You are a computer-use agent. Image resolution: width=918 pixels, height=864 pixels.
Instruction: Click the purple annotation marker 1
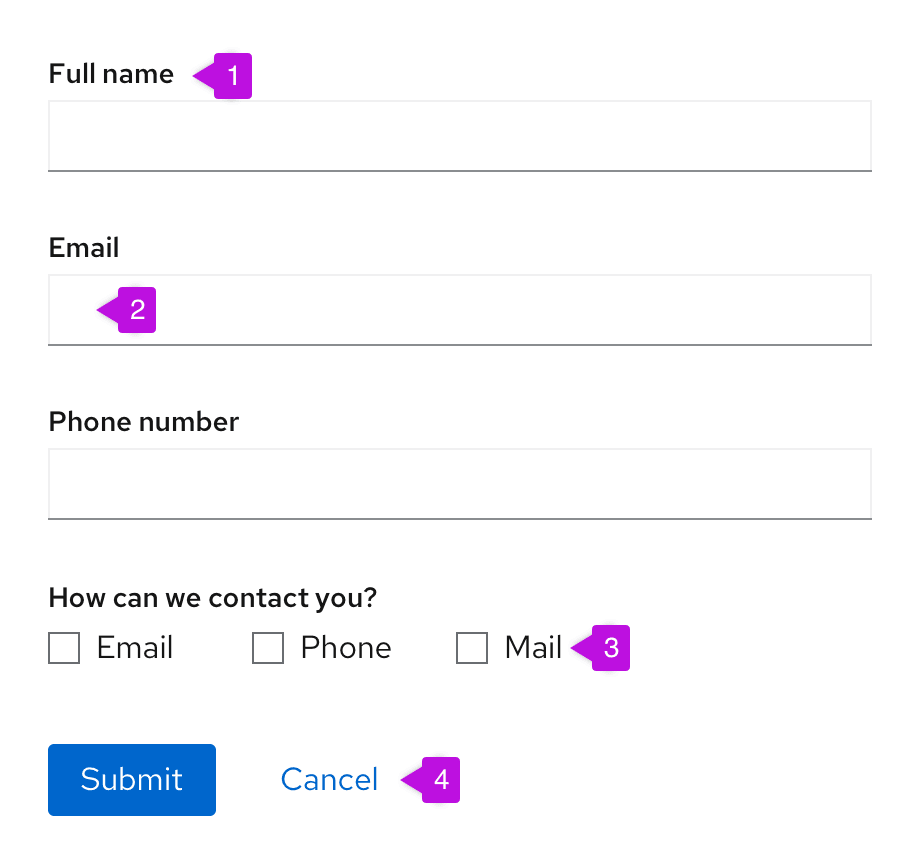(232, 76)
